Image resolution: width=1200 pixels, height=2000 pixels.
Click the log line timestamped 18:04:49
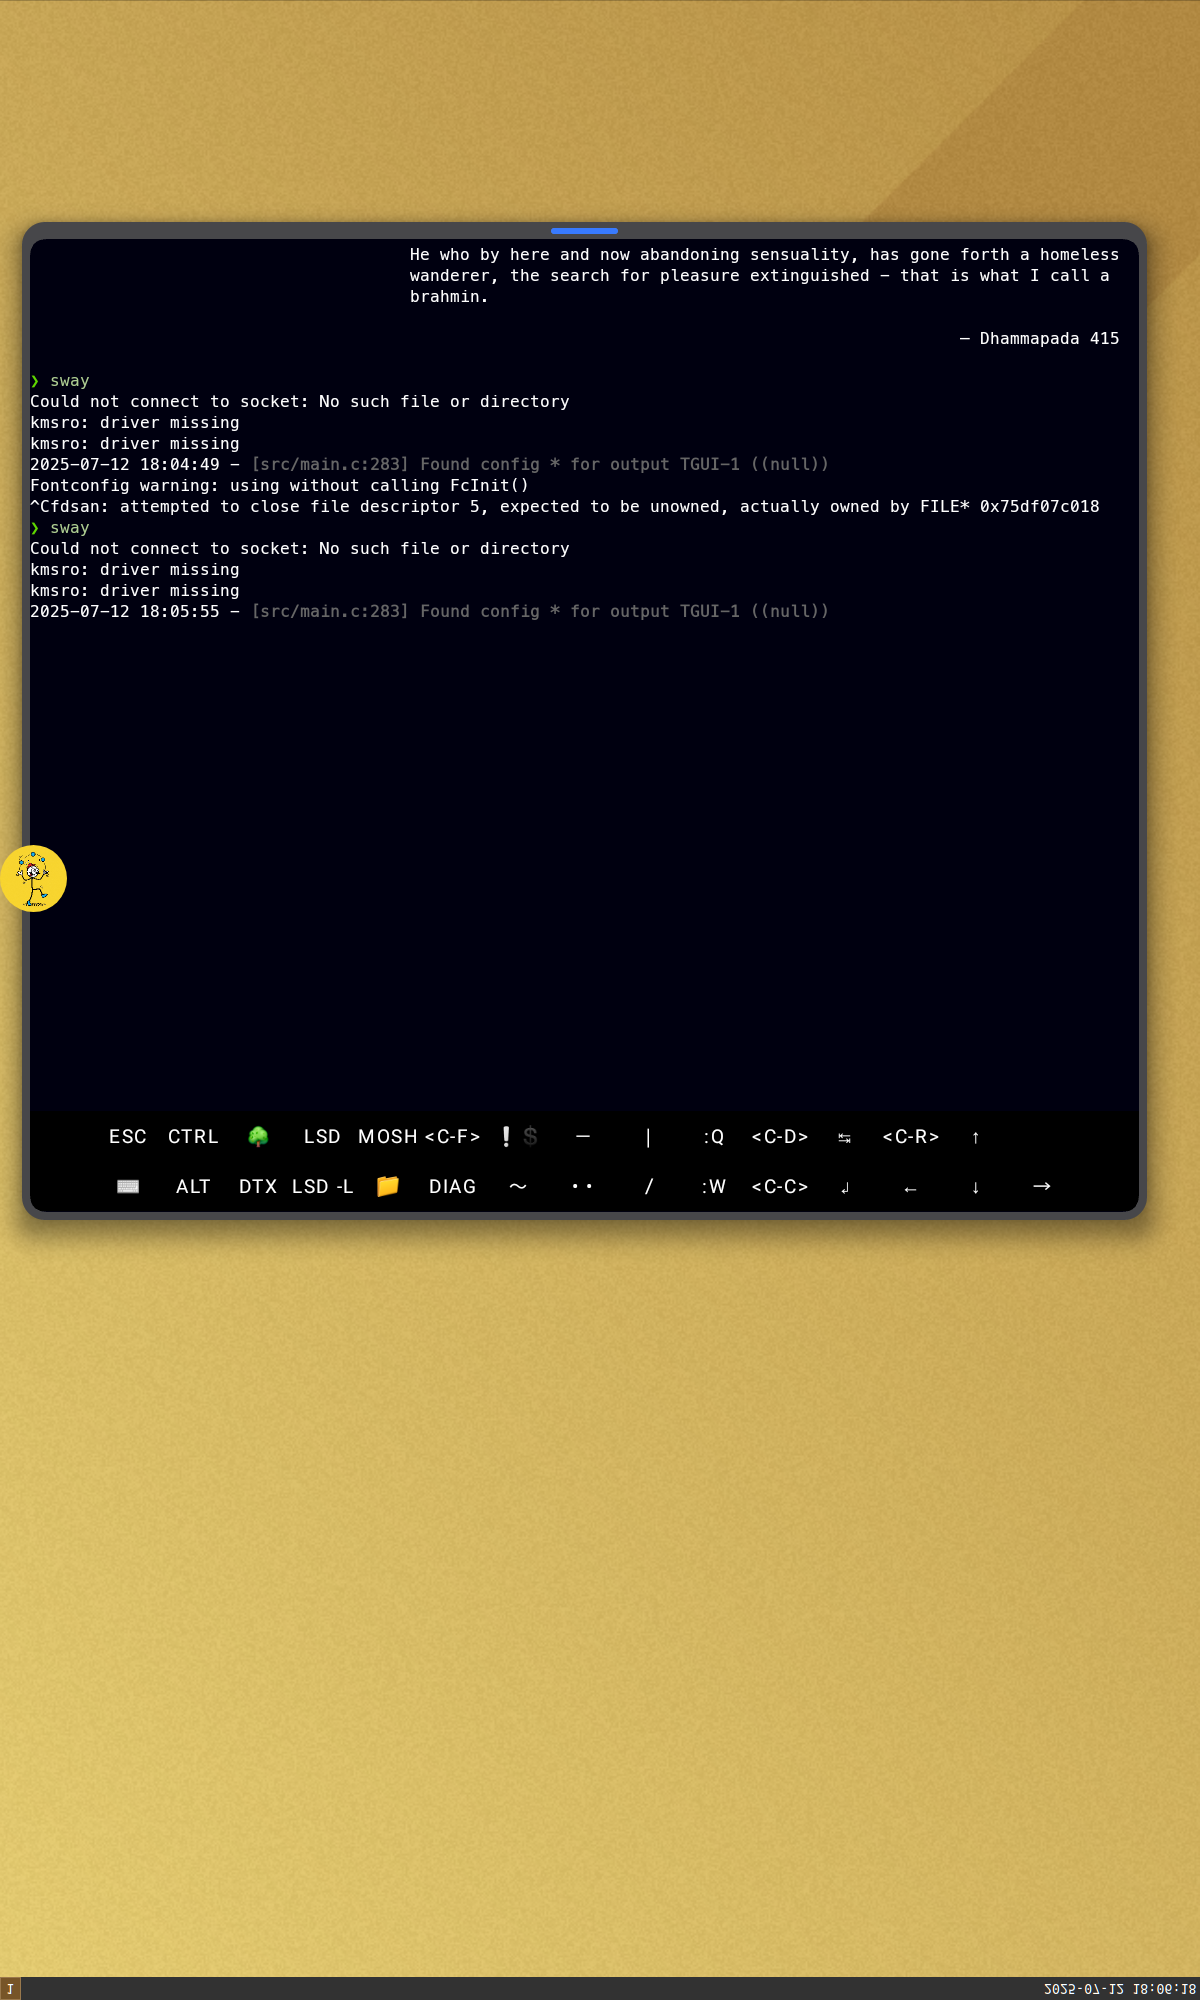(429, 465)
